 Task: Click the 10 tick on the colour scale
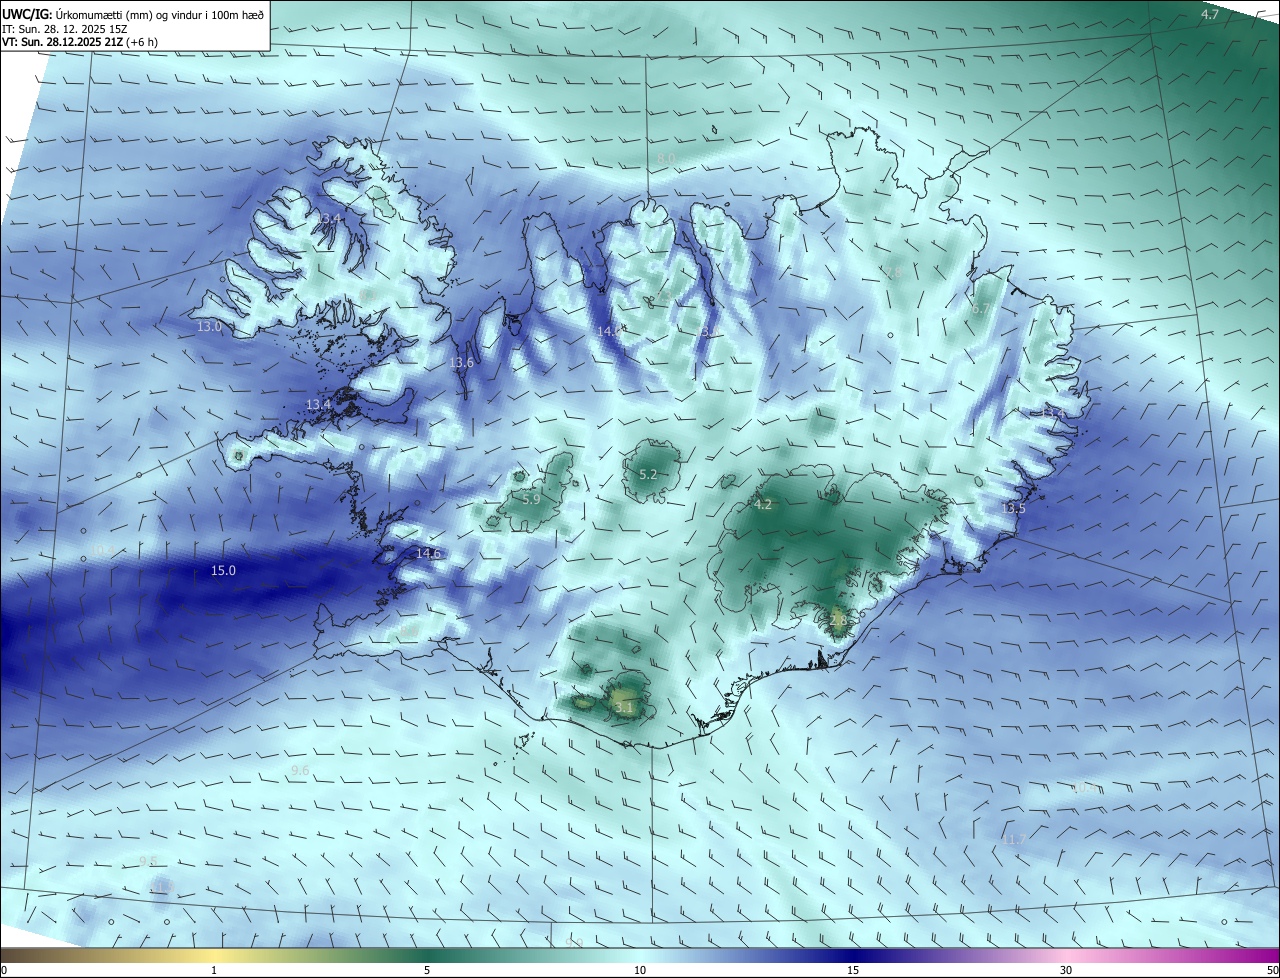(640, 970)
